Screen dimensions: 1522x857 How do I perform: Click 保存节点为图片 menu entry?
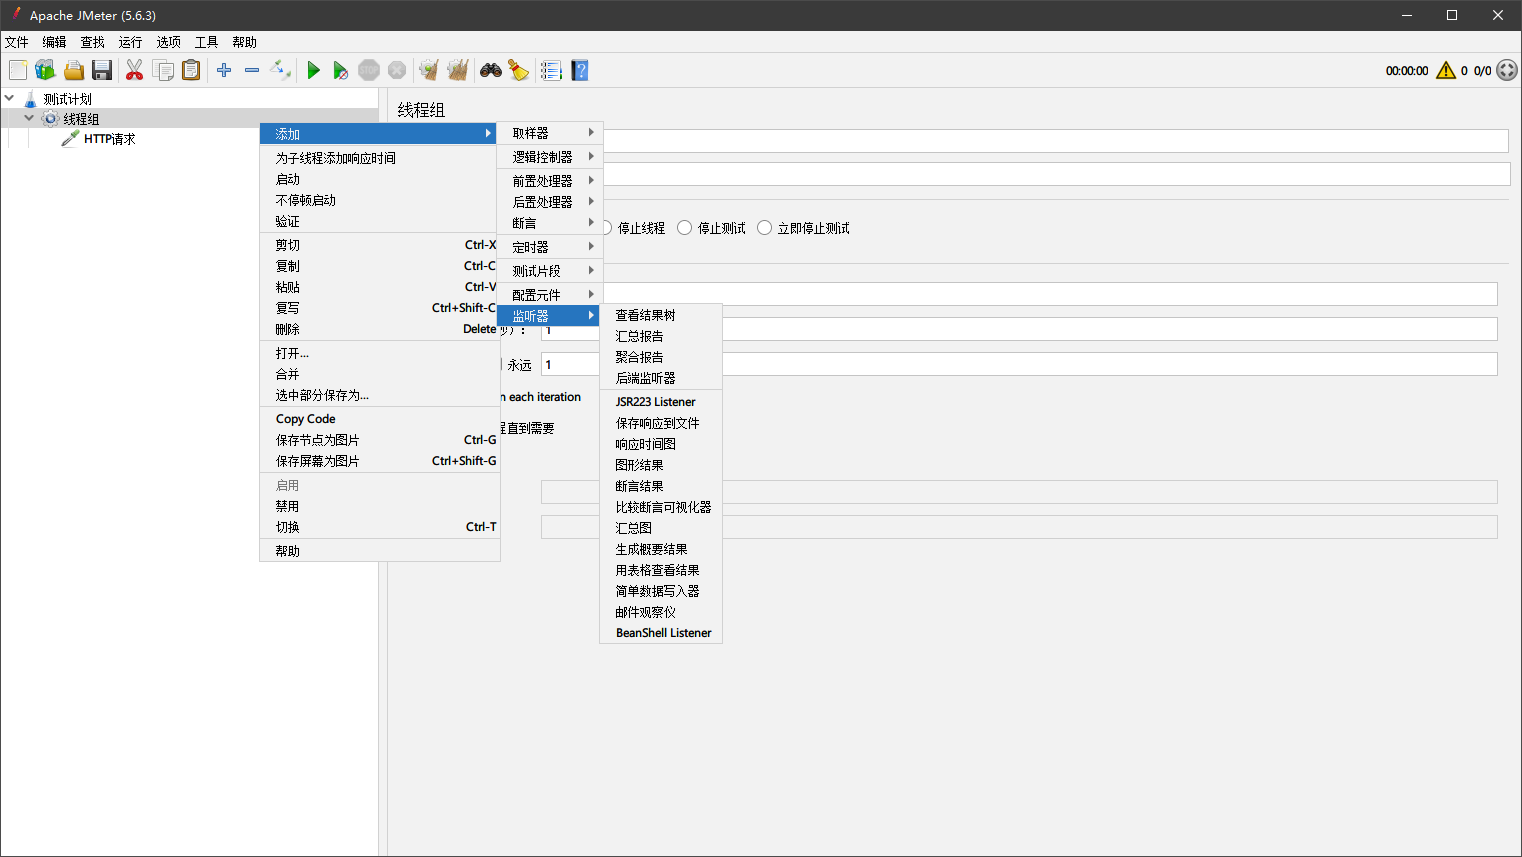379,440
